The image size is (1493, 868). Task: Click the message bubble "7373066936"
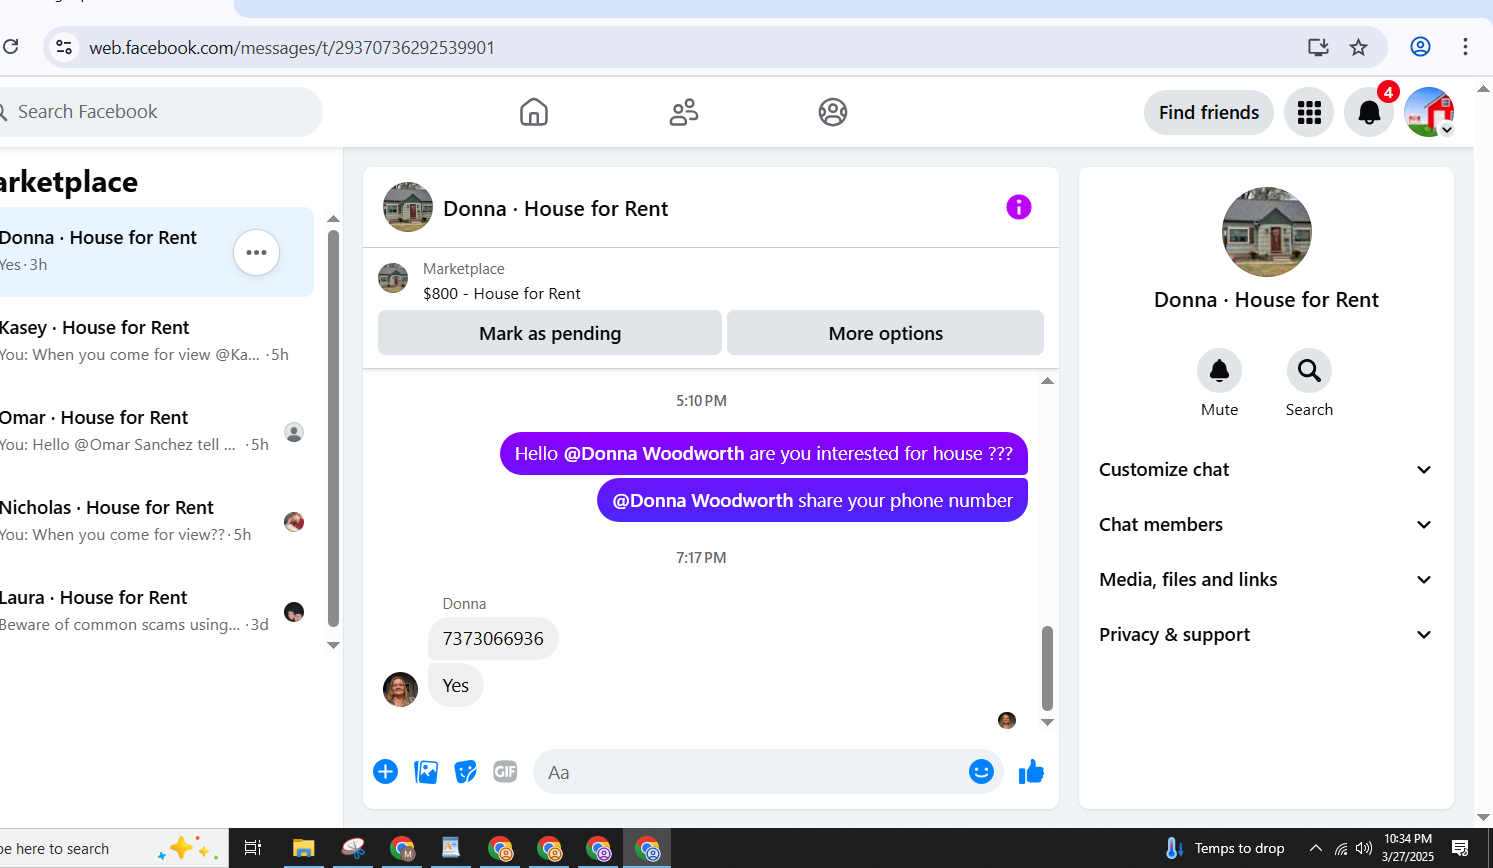[493, 639]
